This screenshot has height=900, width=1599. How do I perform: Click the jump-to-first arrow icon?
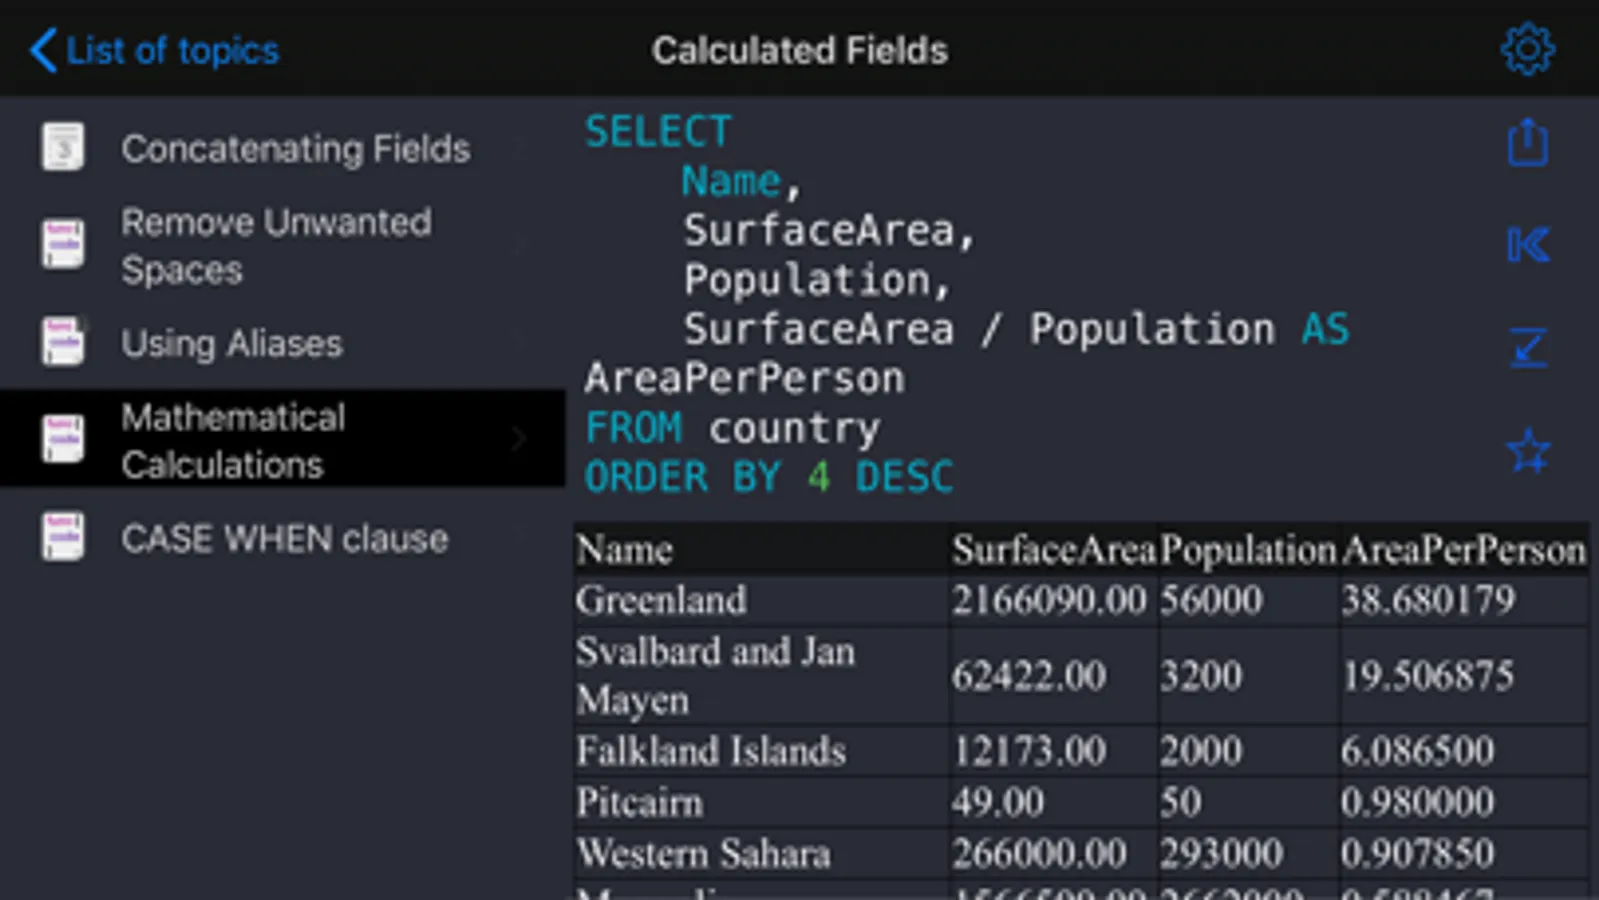[1527, 245]
